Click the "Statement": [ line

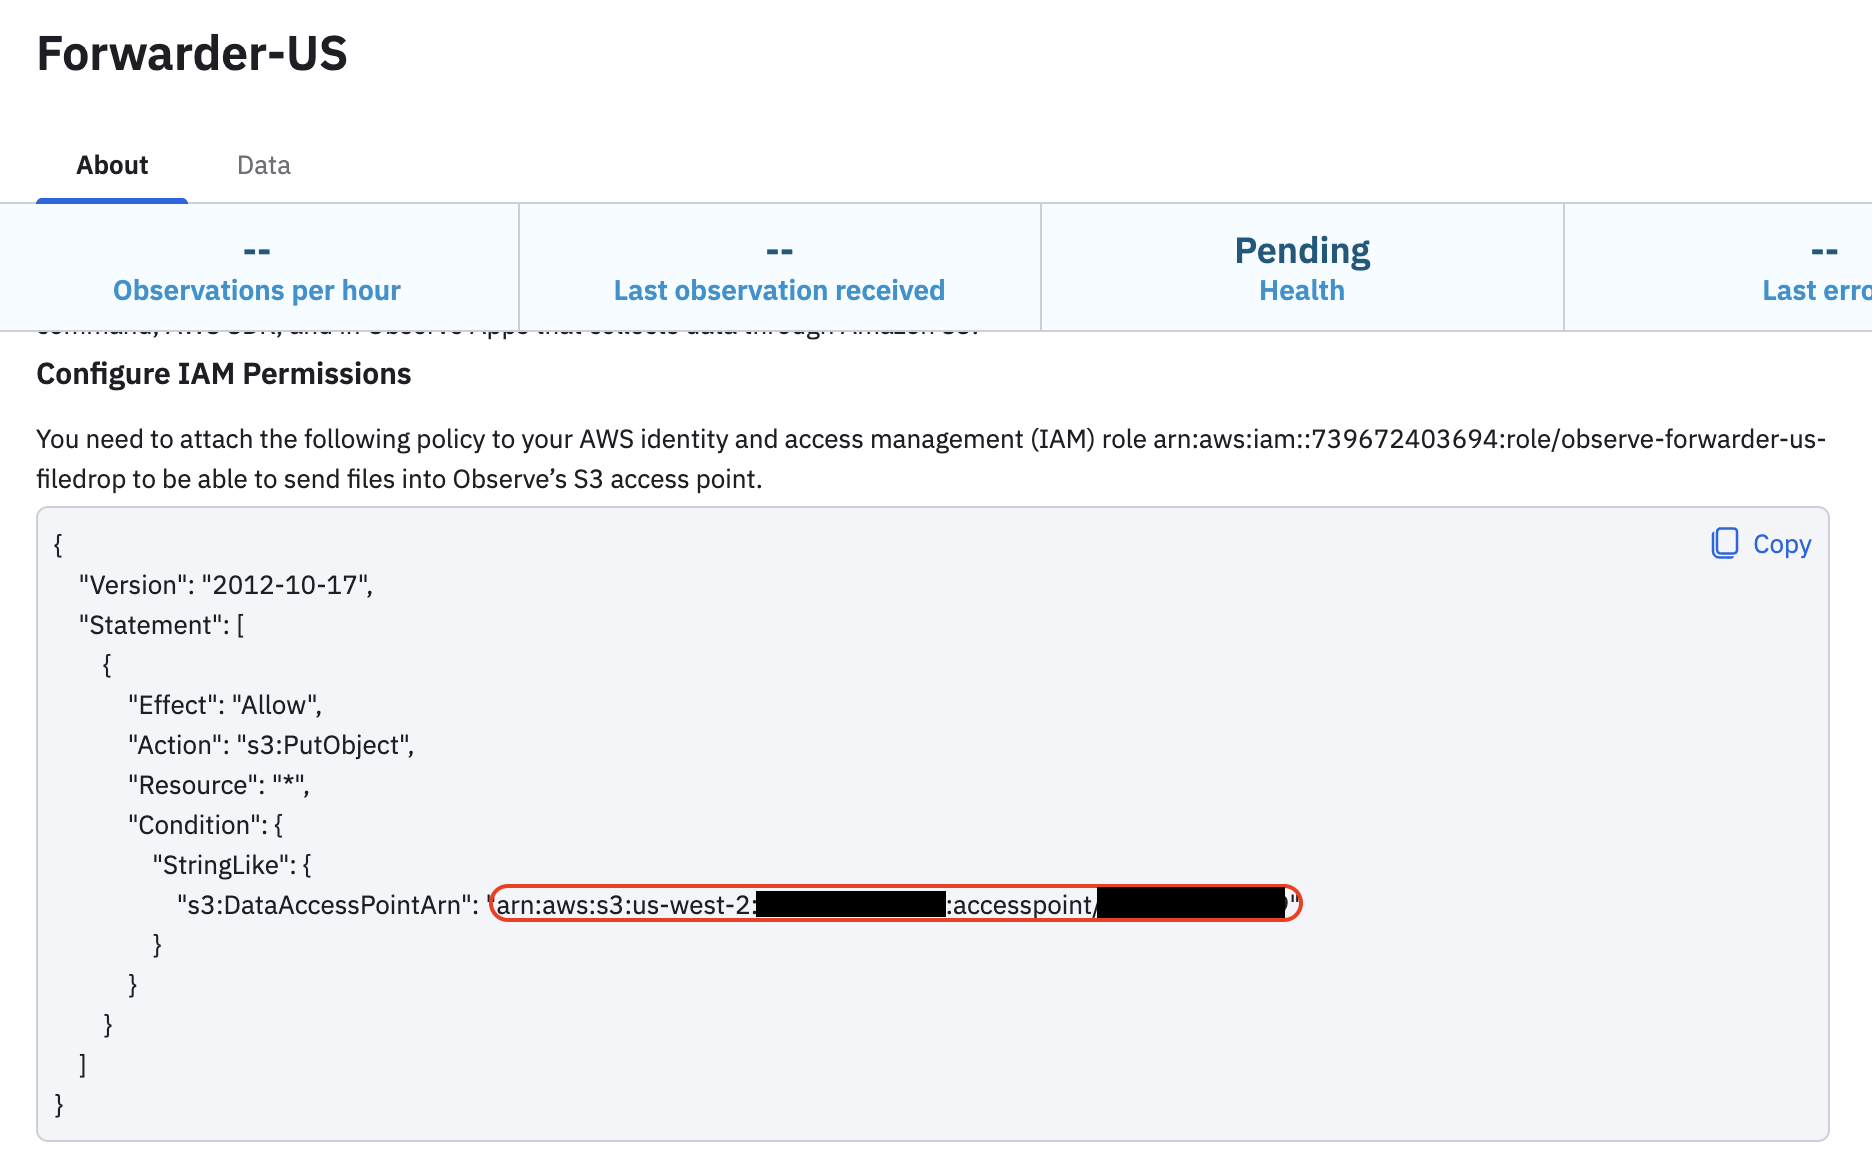(161, 625)
